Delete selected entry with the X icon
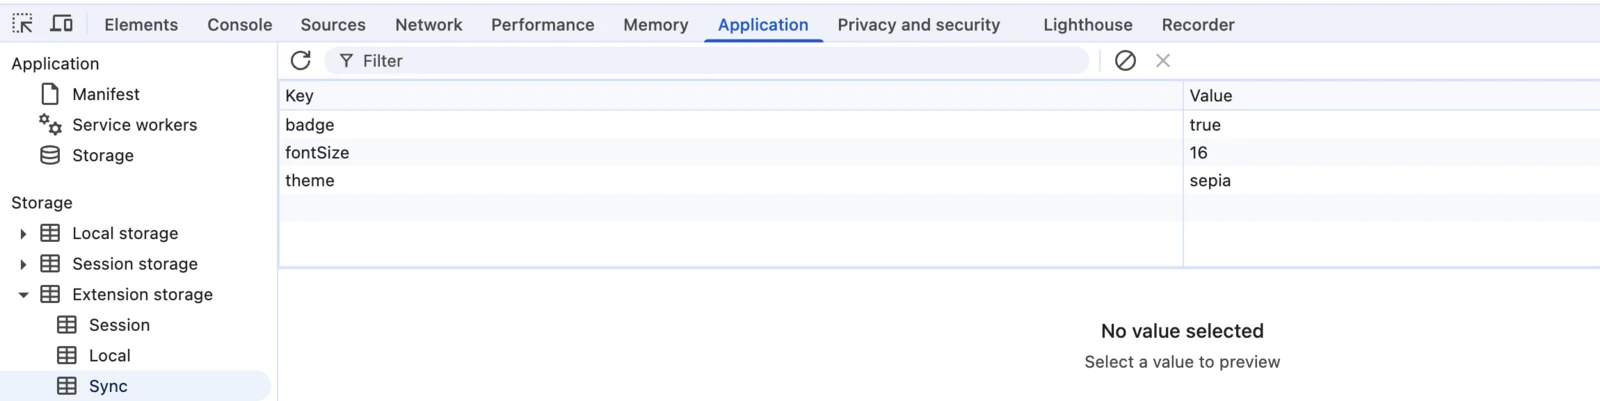Screen dimensions: 1600x401 tap(1163, 61)
